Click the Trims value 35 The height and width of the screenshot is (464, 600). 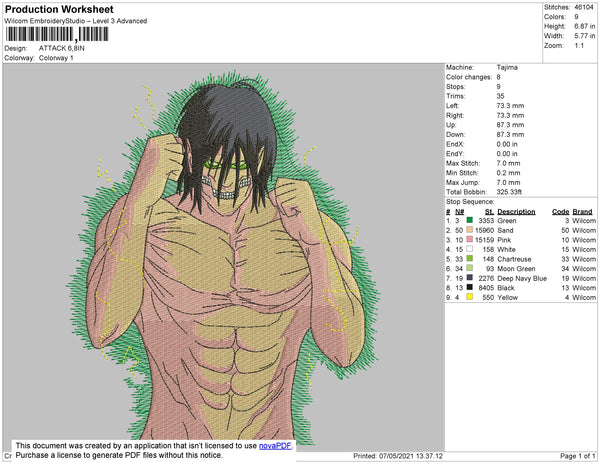[x=500, y=96]
